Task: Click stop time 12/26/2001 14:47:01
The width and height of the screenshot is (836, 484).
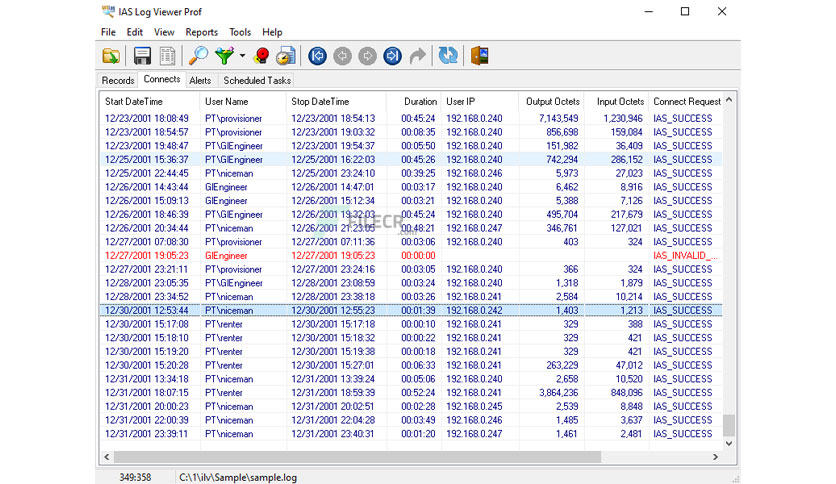Action: coord(333,187)
